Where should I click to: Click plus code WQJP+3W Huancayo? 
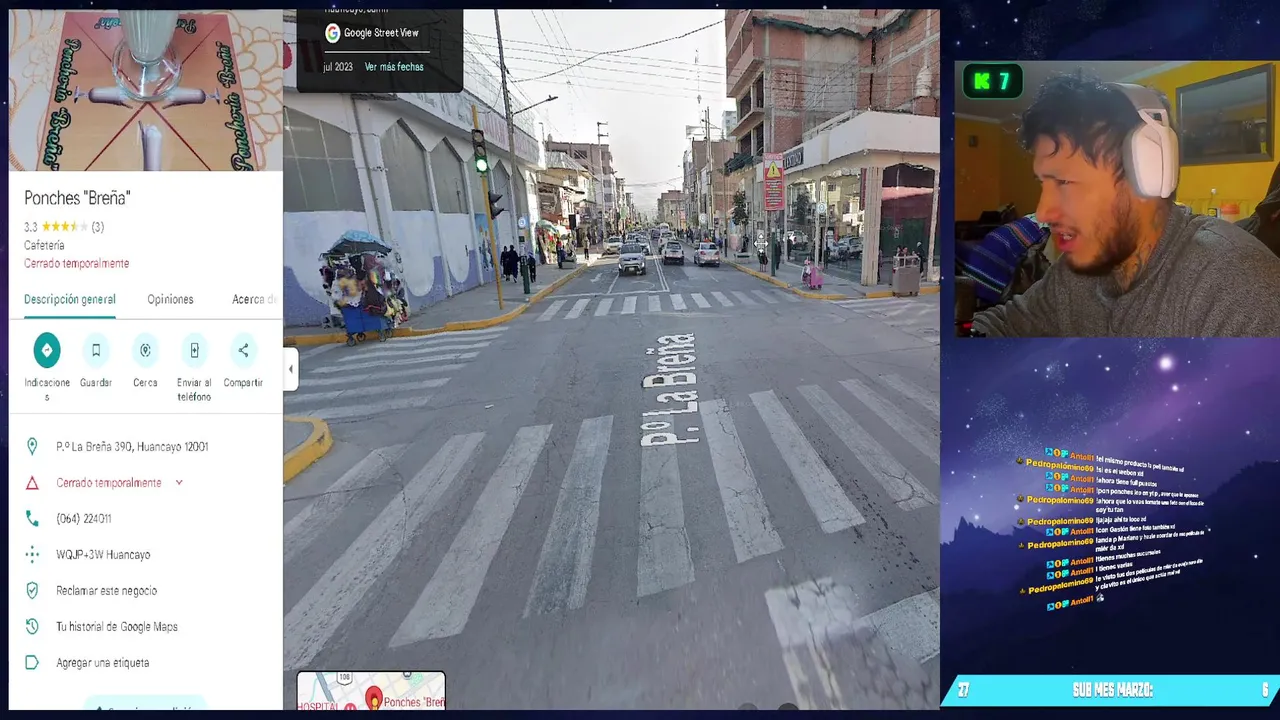[103, 555]
